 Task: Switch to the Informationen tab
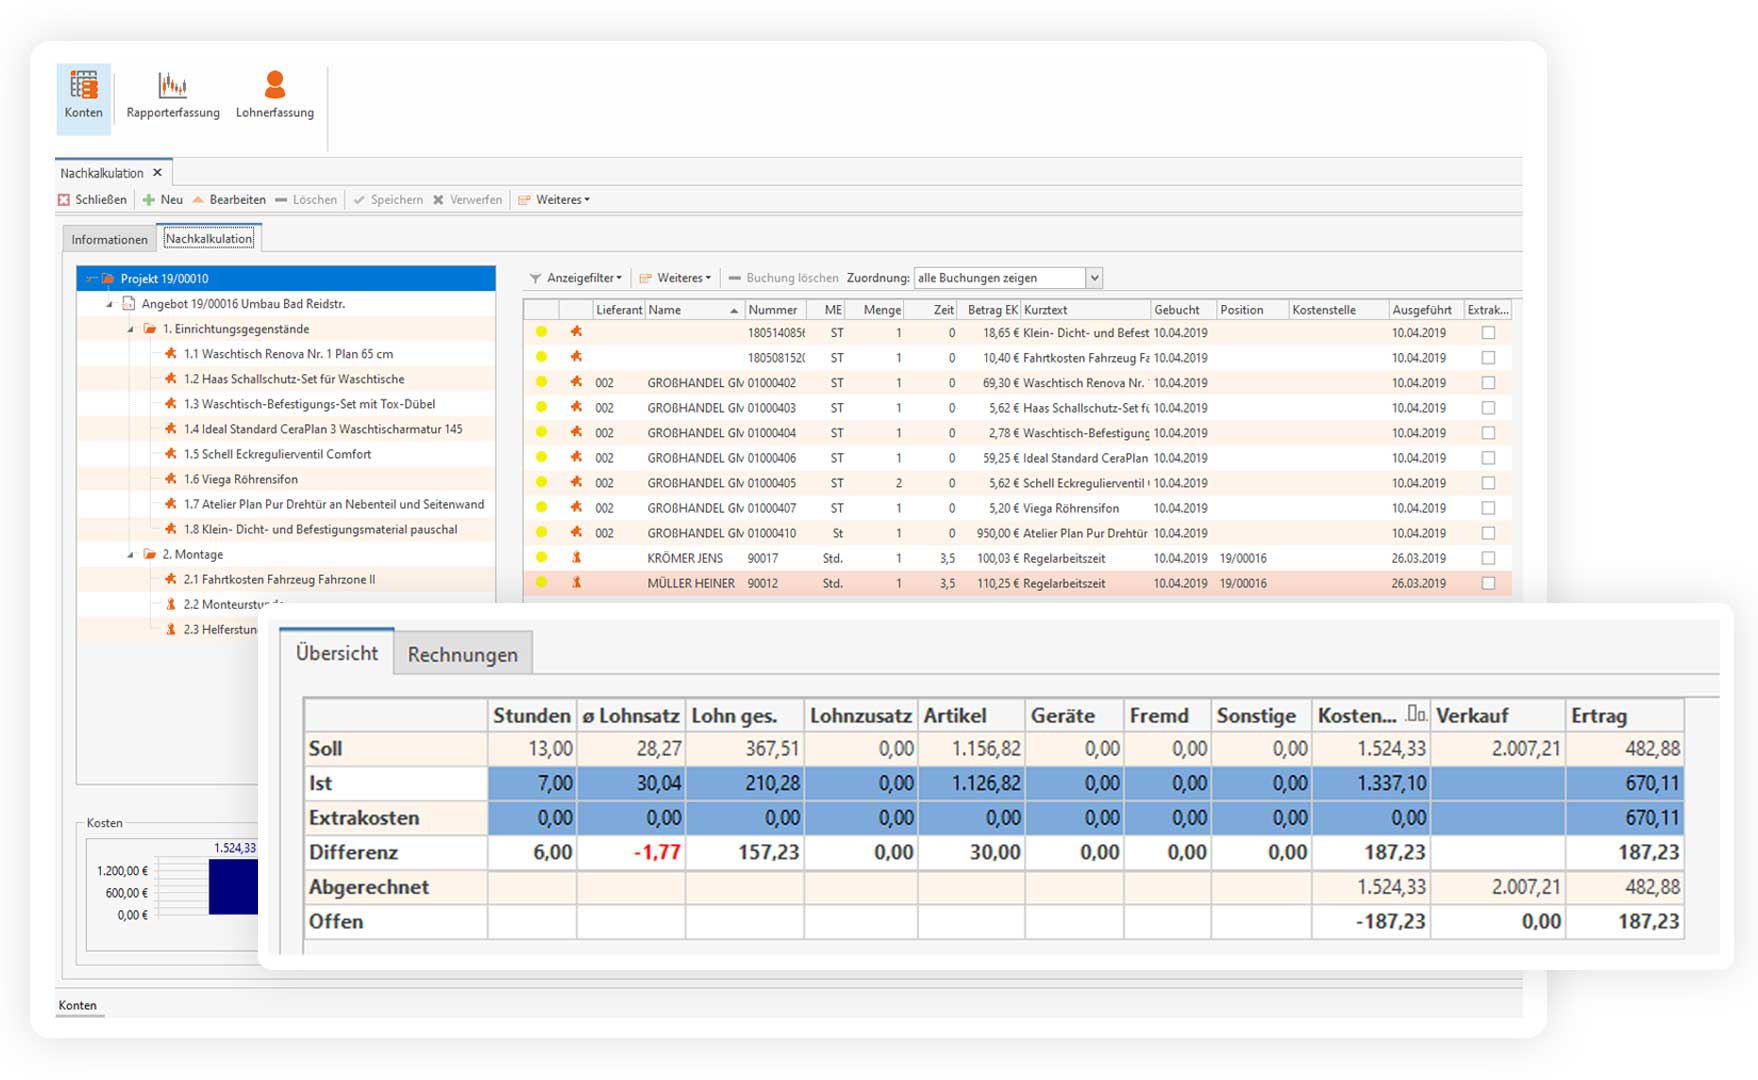[109, 239]
